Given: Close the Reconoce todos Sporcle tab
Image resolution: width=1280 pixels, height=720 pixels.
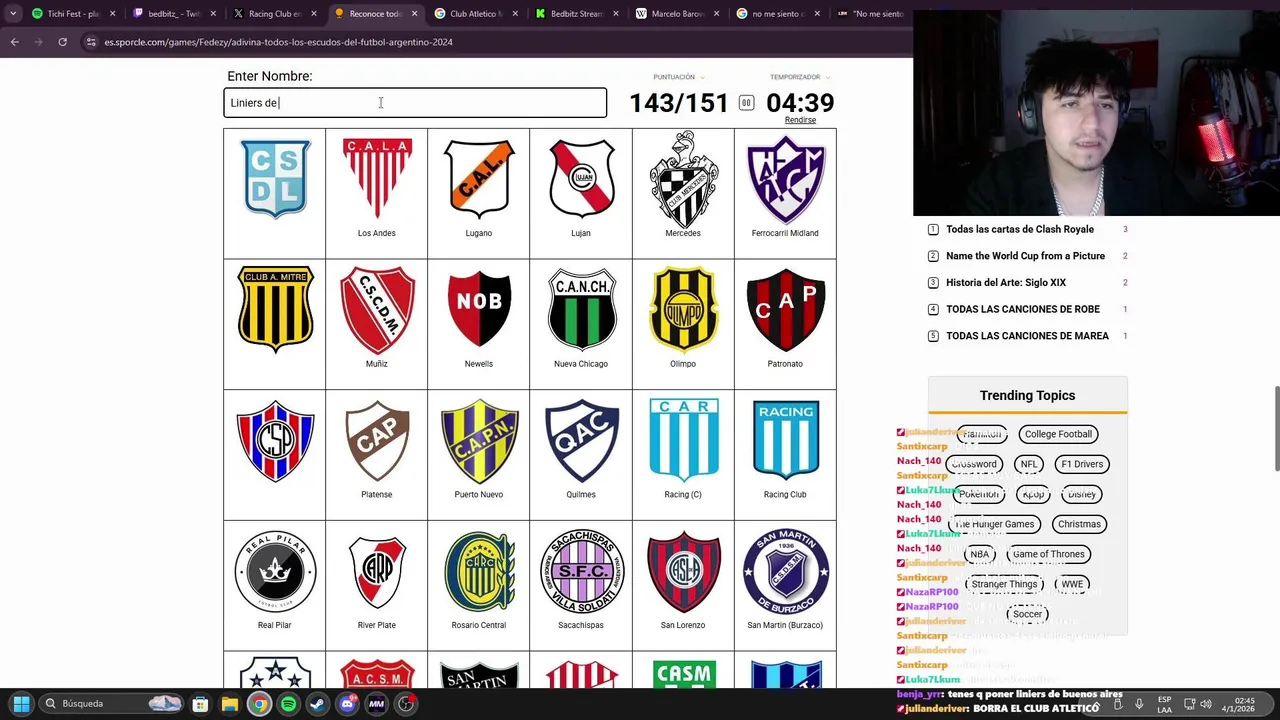Looking at the screenshot, I should click(x=414, y=14).
